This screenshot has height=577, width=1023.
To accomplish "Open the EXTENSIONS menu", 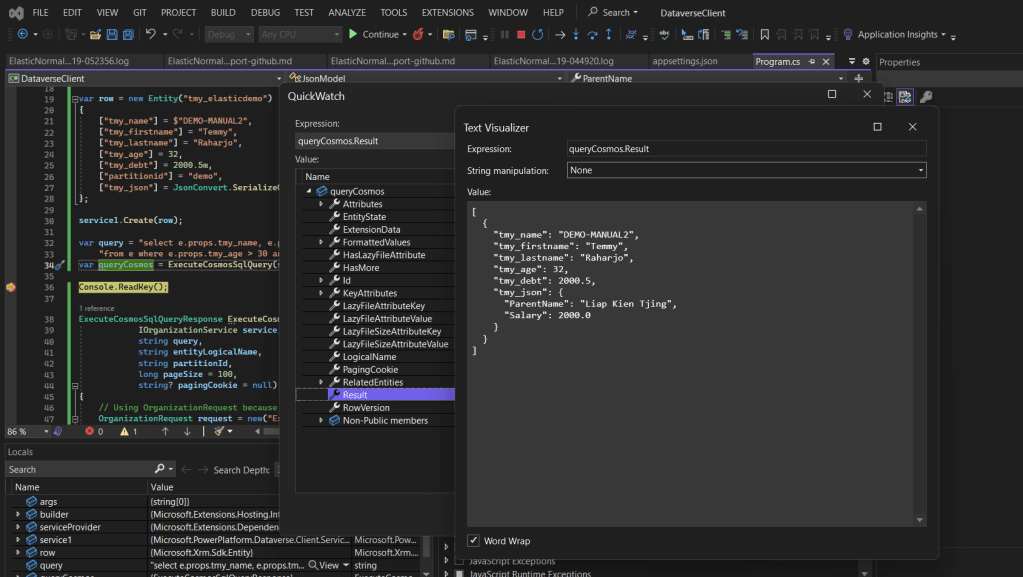I will (x=448, y=12).
